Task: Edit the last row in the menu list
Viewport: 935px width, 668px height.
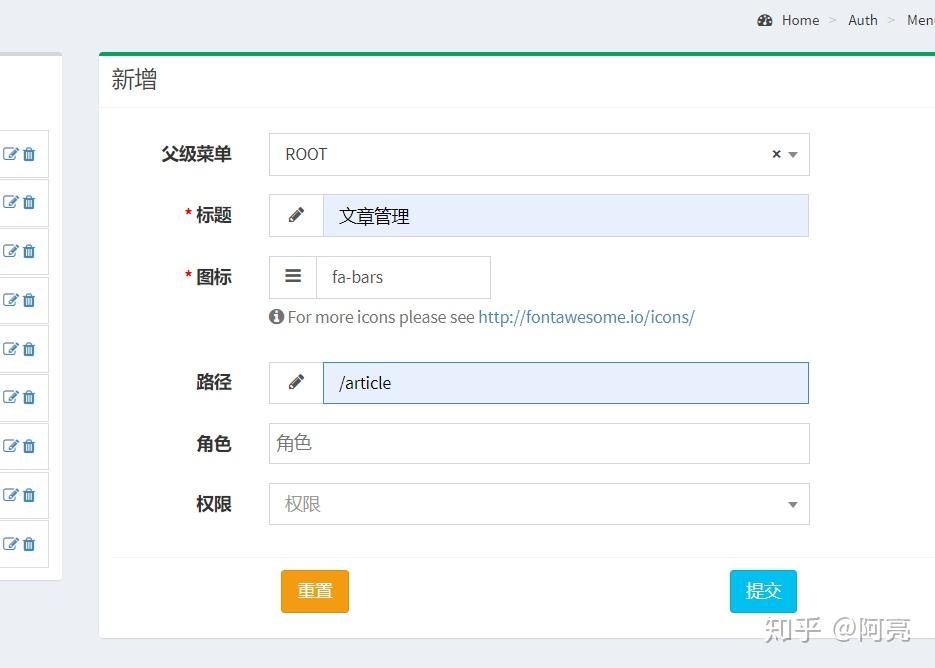Action: pos(11,544)
